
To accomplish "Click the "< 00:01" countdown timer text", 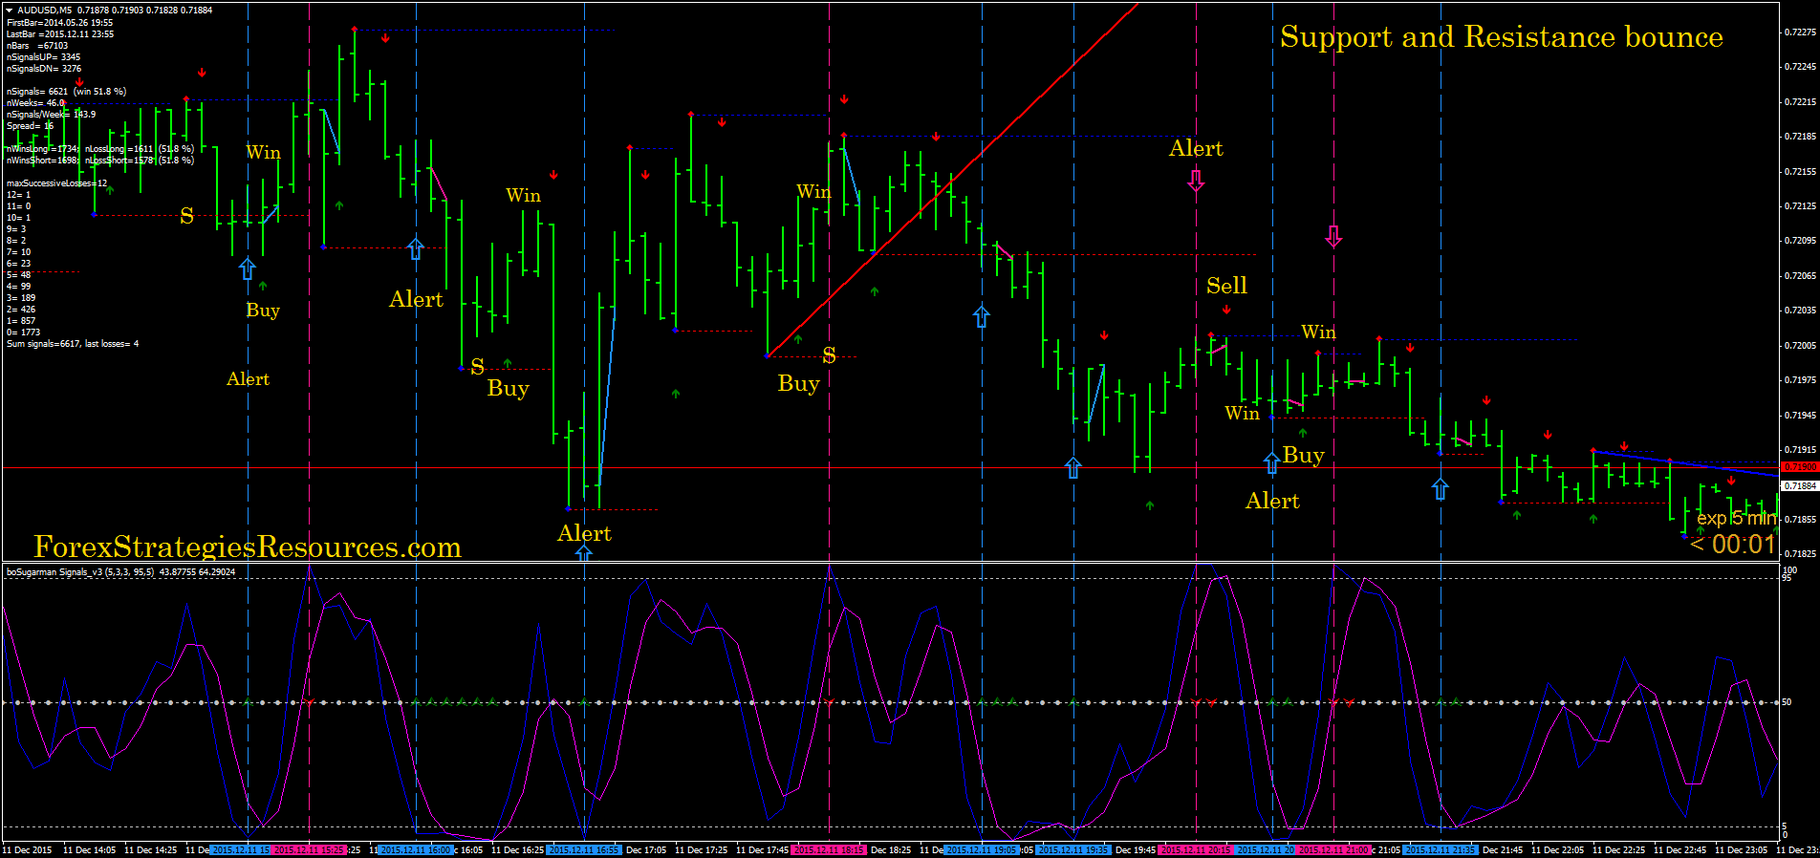I will coord(1732,545).
